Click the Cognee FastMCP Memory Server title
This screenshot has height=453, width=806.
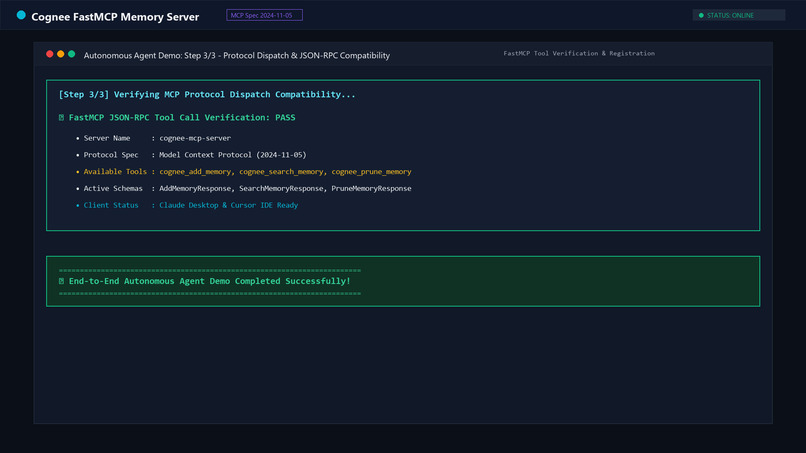pyautogui.click(x=115, y=17)
